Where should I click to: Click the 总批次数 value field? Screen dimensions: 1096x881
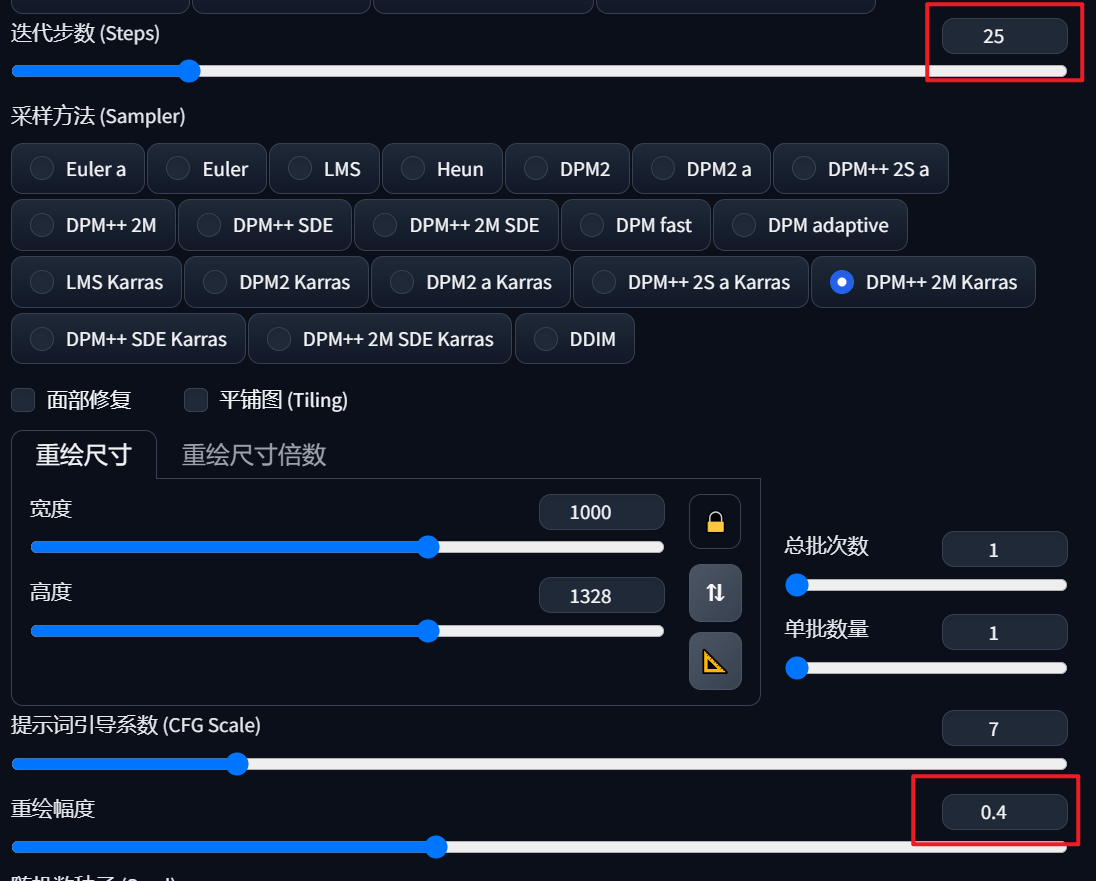1004,550
